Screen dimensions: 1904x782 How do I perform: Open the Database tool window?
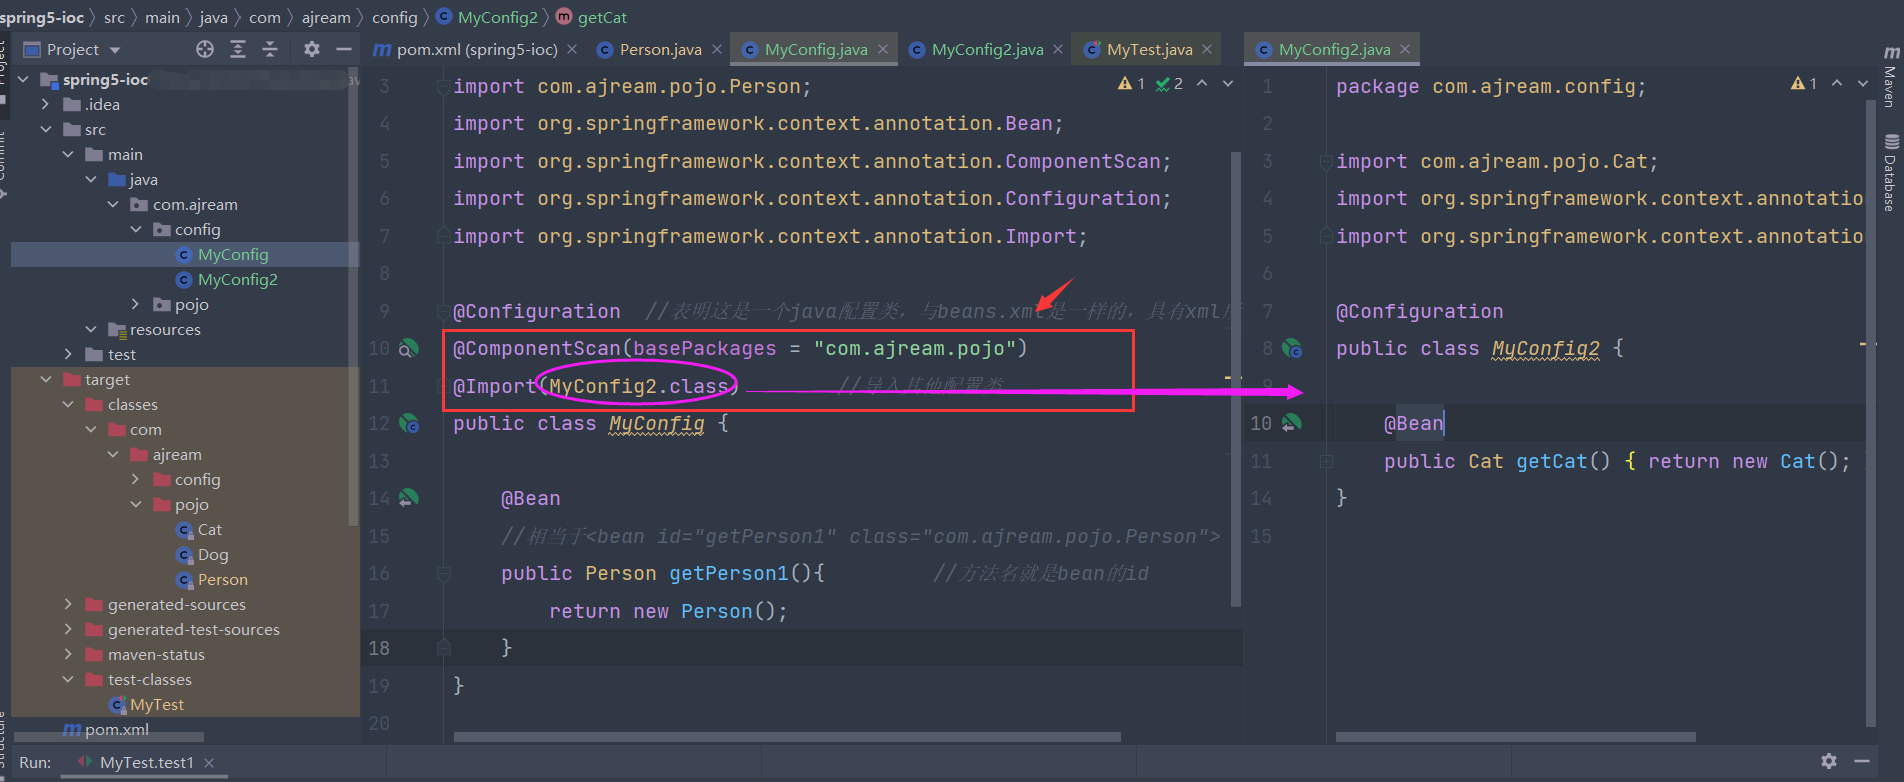point(1890,172)
